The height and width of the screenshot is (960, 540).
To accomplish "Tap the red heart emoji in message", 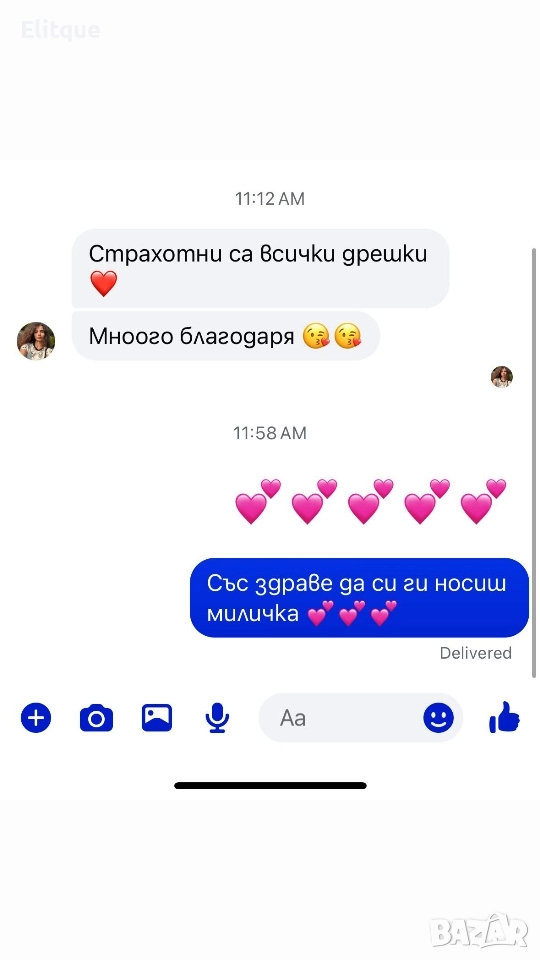I will [x=103, y=284].
